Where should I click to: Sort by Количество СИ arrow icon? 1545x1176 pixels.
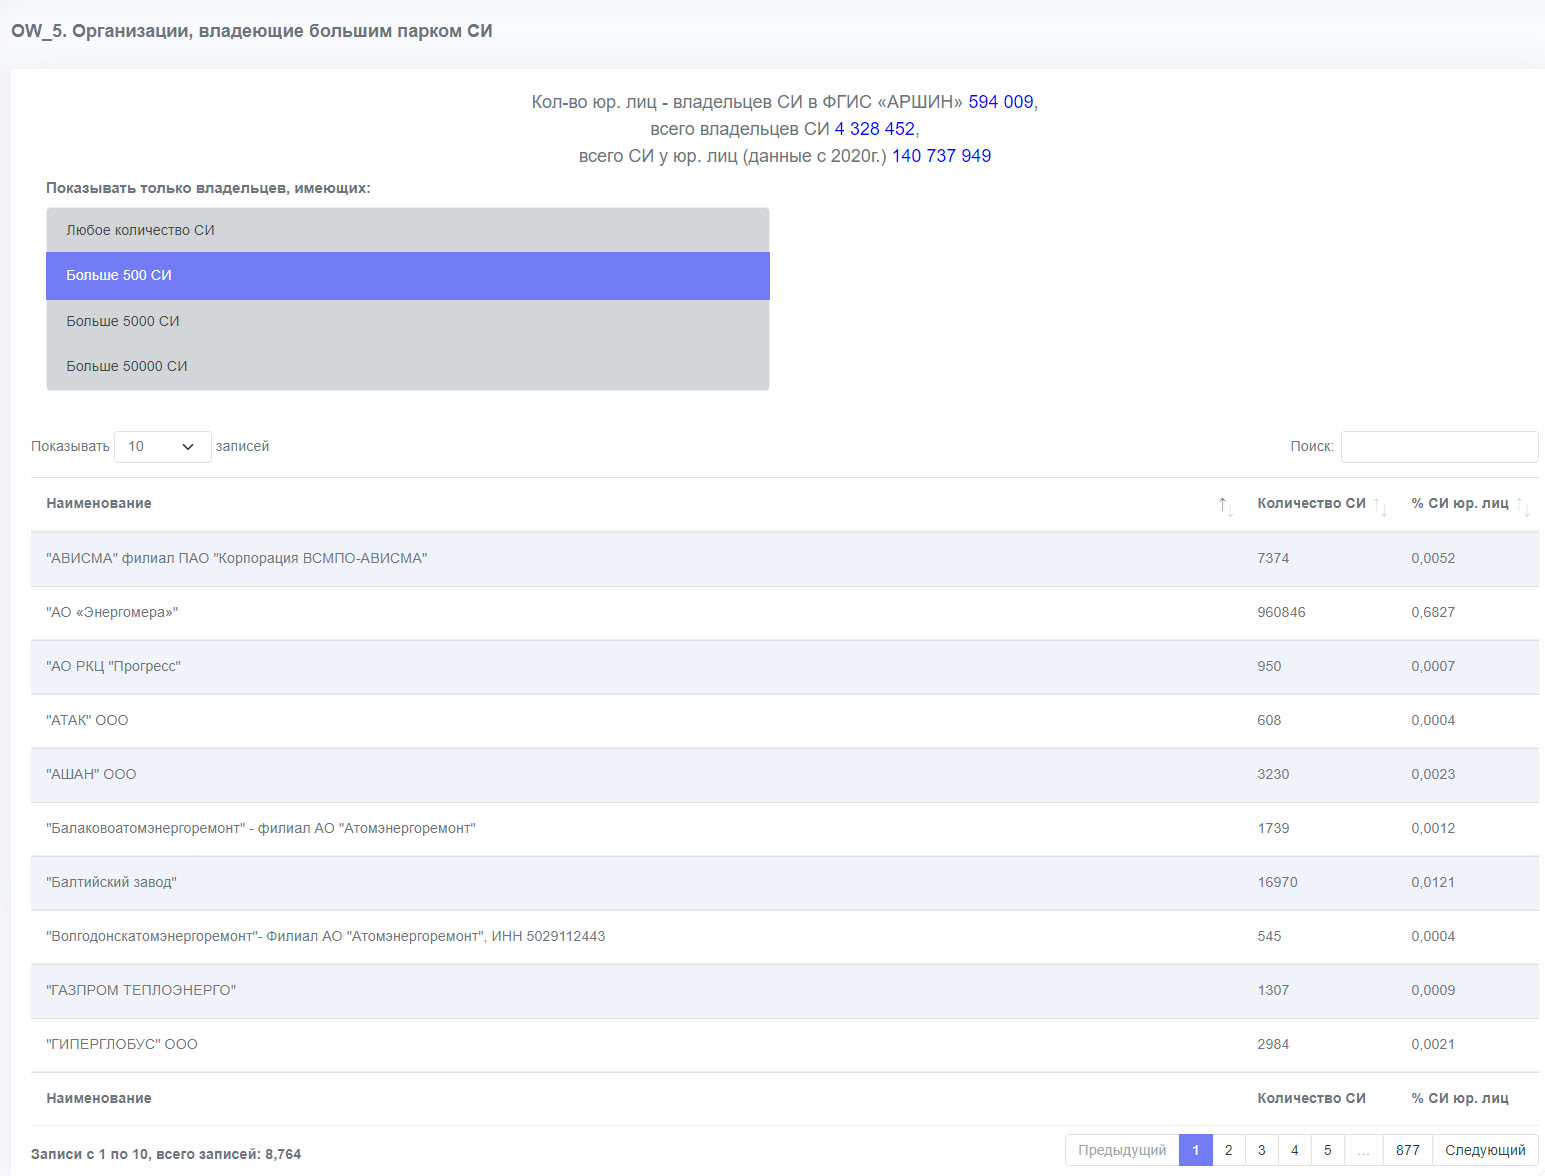1380,506
